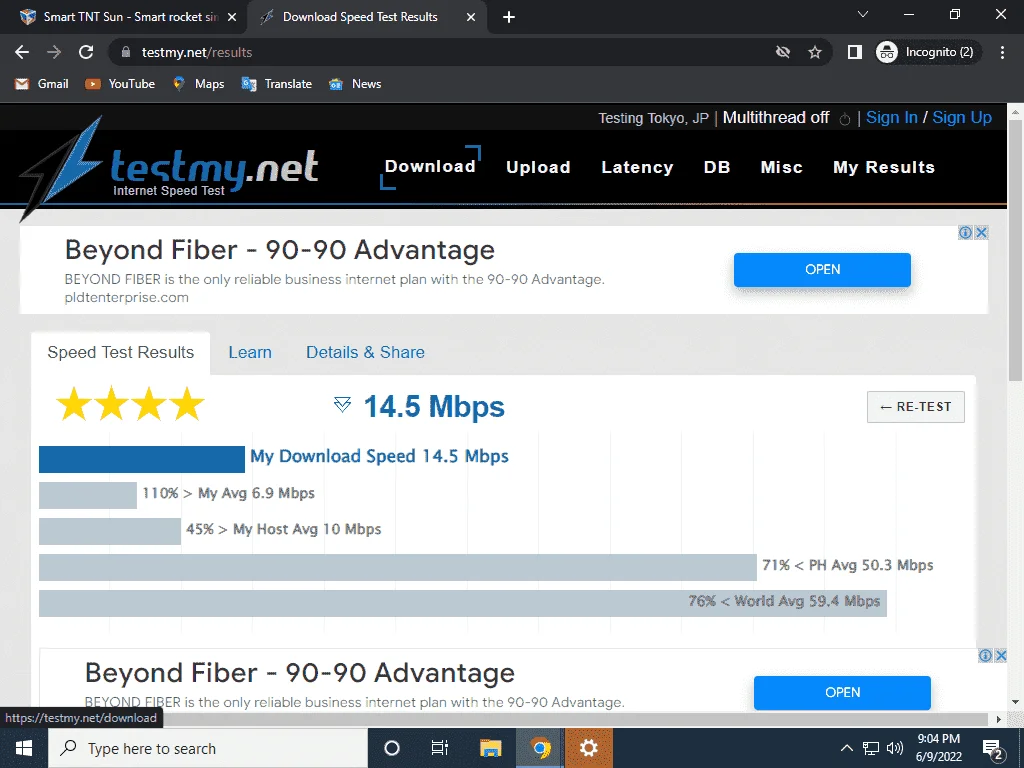Select the Speed Test Results tab
Image resolution: width=1024 pixels, height=768 pixels.
coord(121,353)
